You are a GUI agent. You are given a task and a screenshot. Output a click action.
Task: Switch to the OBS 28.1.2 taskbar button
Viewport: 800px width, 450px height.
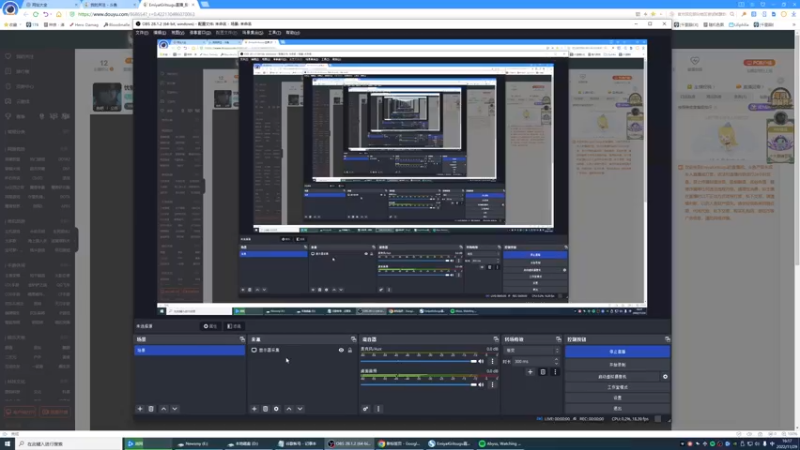point(349,444)
